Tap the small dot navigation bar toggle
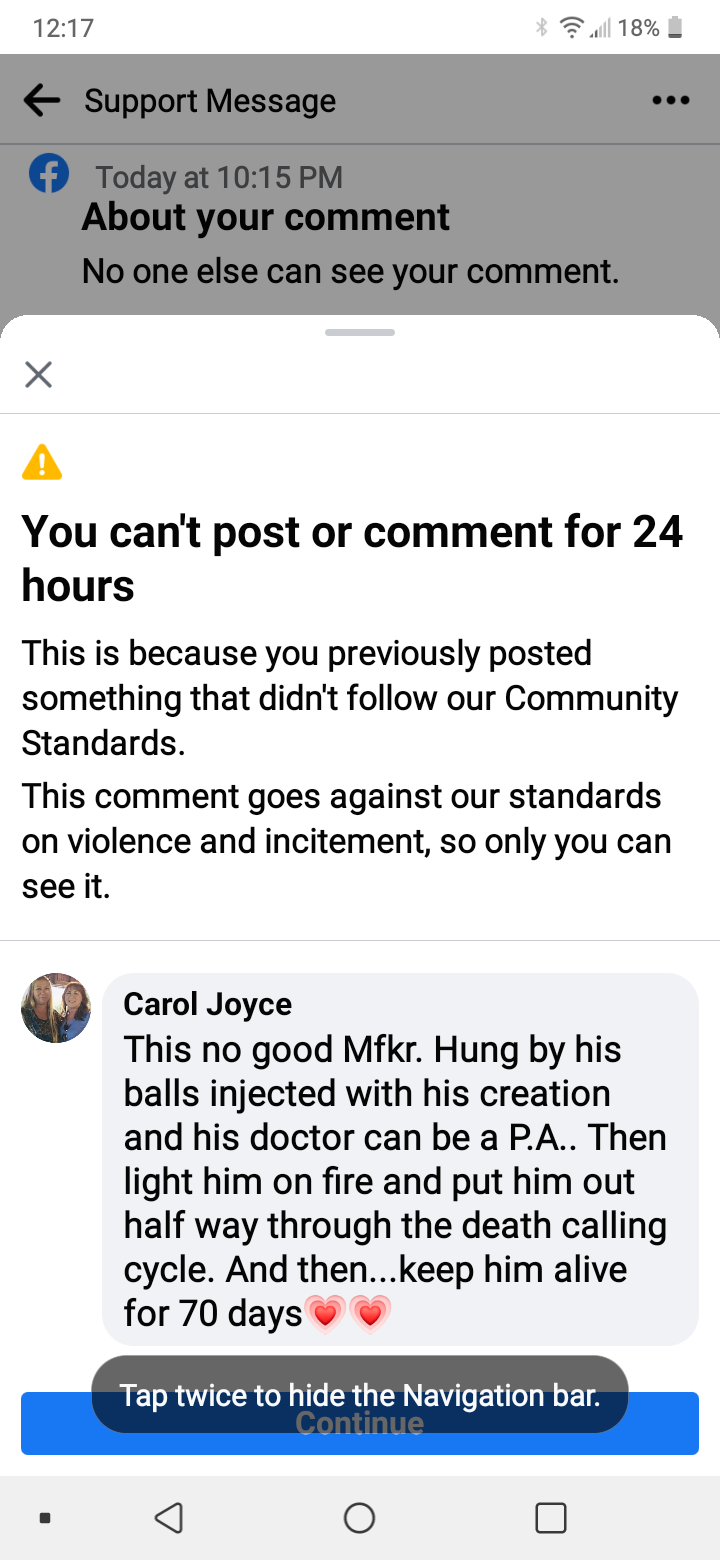Viewport: 720px width, 1560px height. pyautogui.click(x=44, y=1518)
